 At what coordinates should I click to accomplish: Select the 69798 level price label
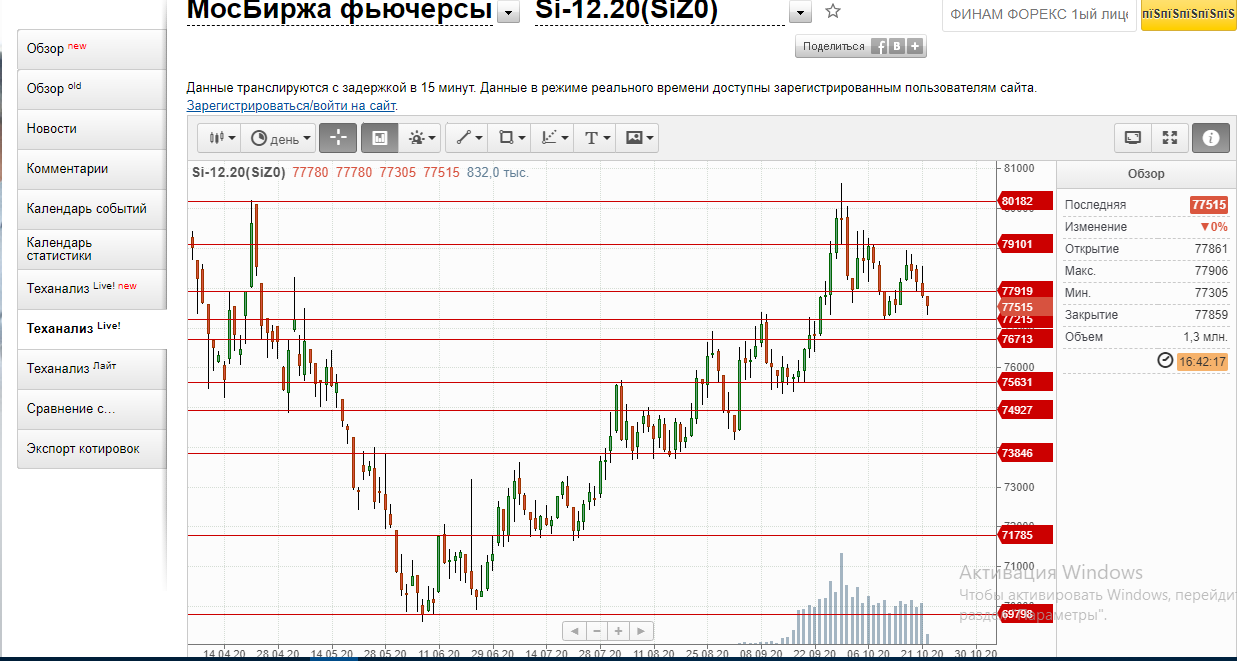pyautogui.click(x=1026, y=614)
